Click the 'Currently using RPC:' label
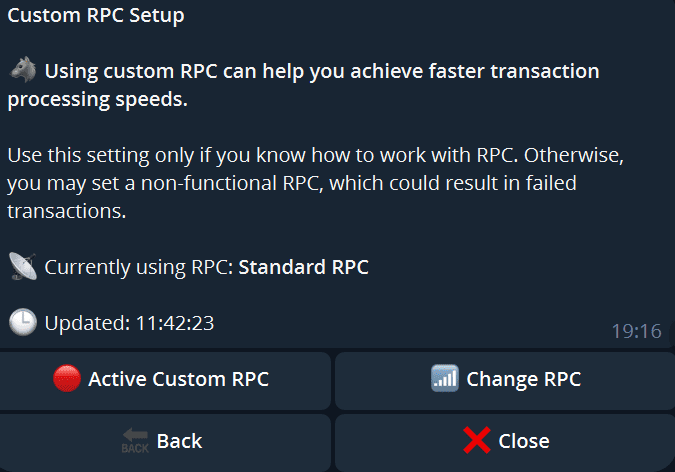The image size is (675, 472). tap(139, 267)
